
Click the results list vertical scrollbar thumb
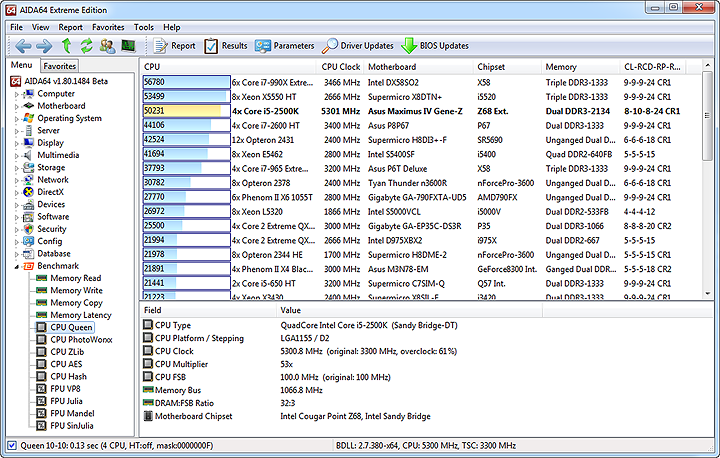click(707, 115)
